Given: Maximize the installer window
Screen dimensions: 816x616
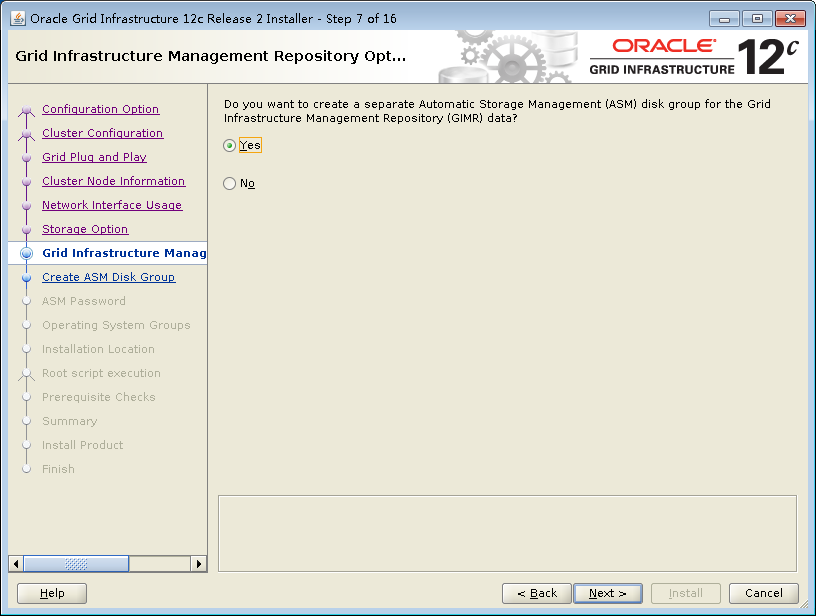Looking at the screenshot, I should [757, 19].
